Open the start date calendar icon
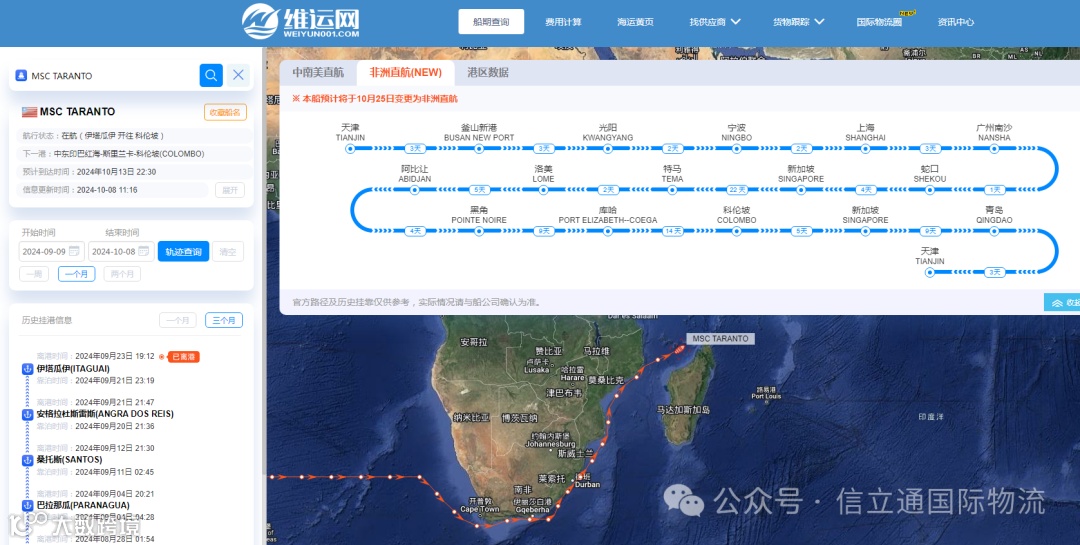1080x545 pixels. coord(74,251)
